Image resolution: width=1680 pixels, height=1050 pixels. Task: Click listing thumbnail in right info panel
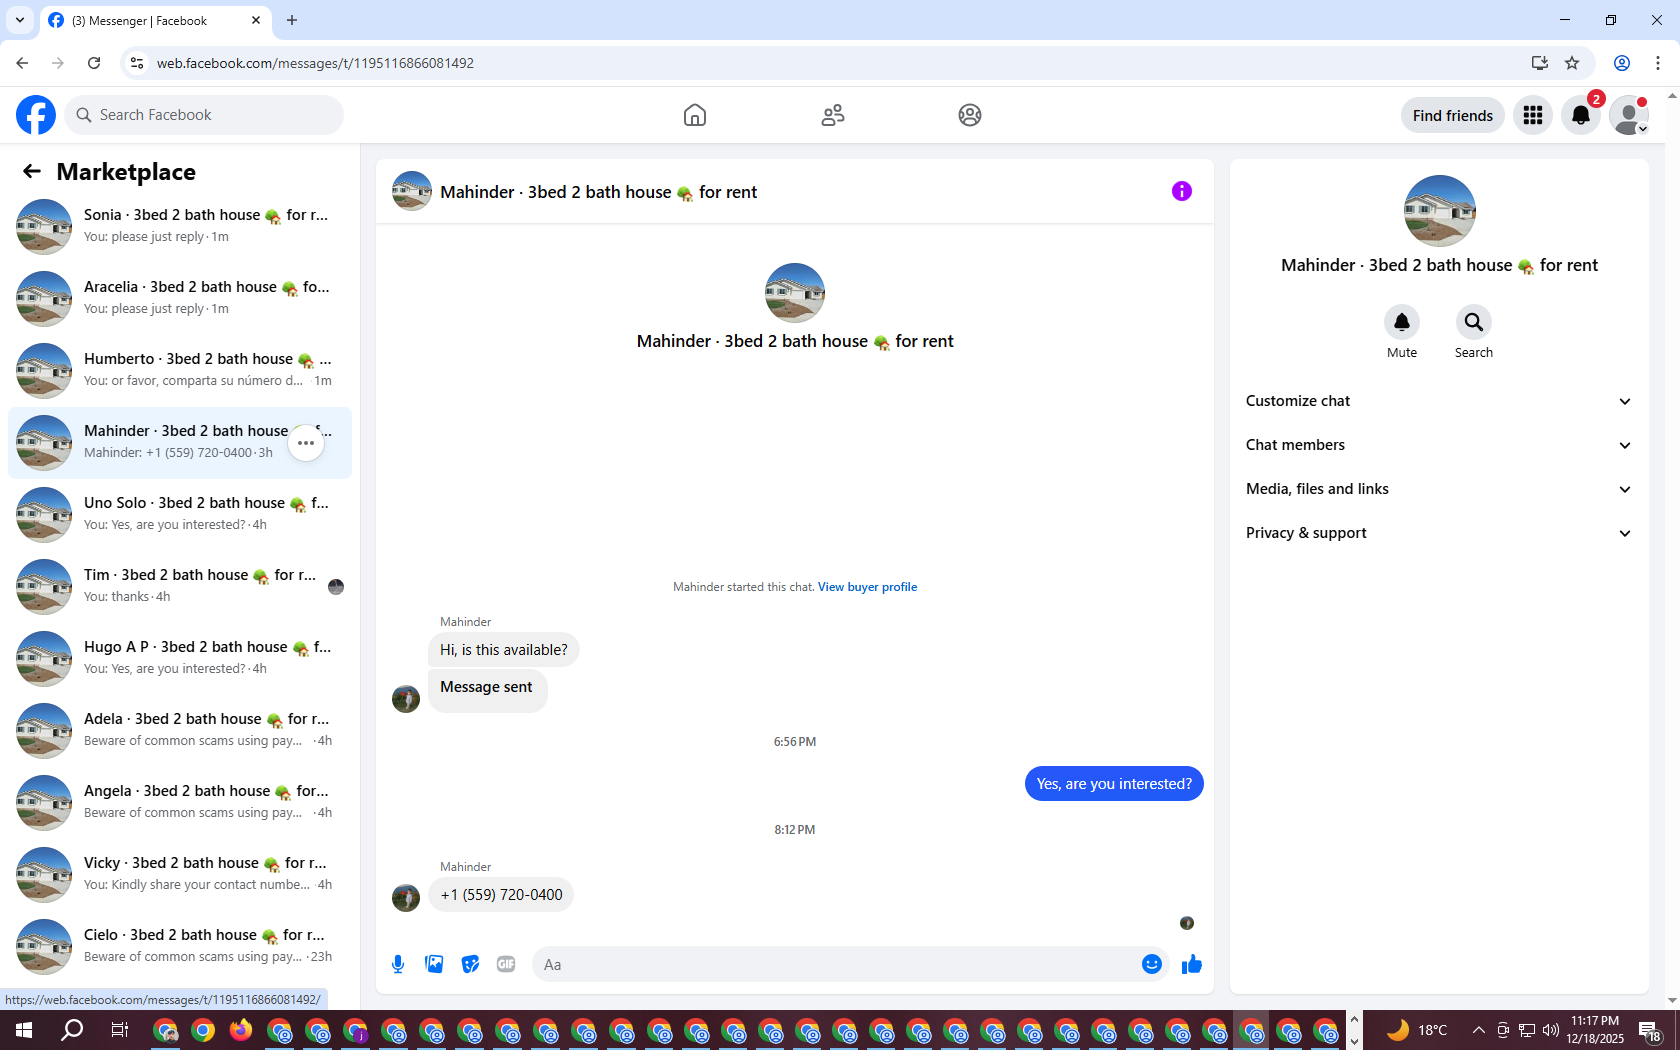(x=1440, y=211)
